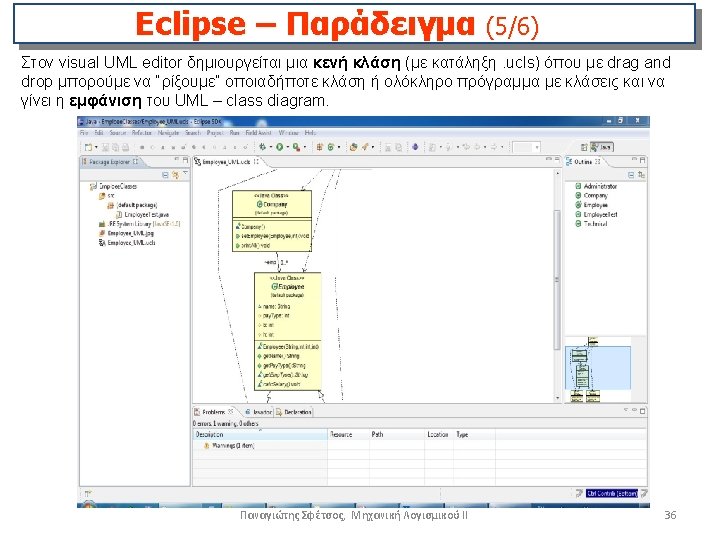The height and width of the screenshot is (540, 720).
Task: Maximize the Outline view
Action: (643, 160)
